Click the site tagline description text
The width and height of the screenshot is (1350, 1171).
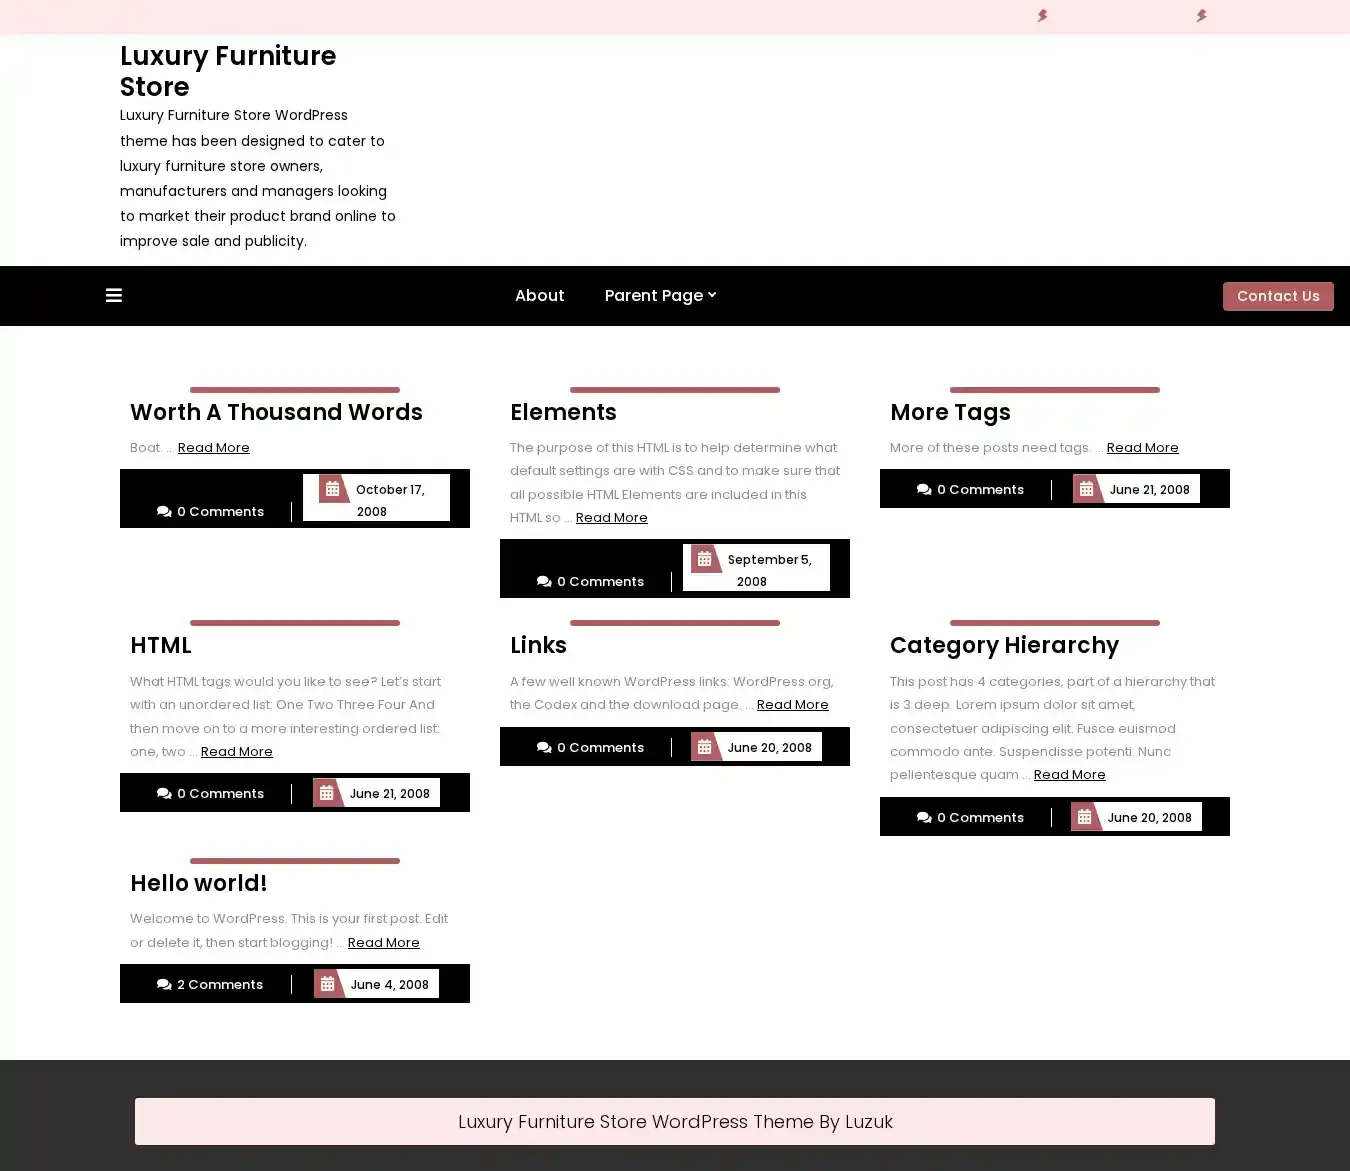(x=258, y=178)
